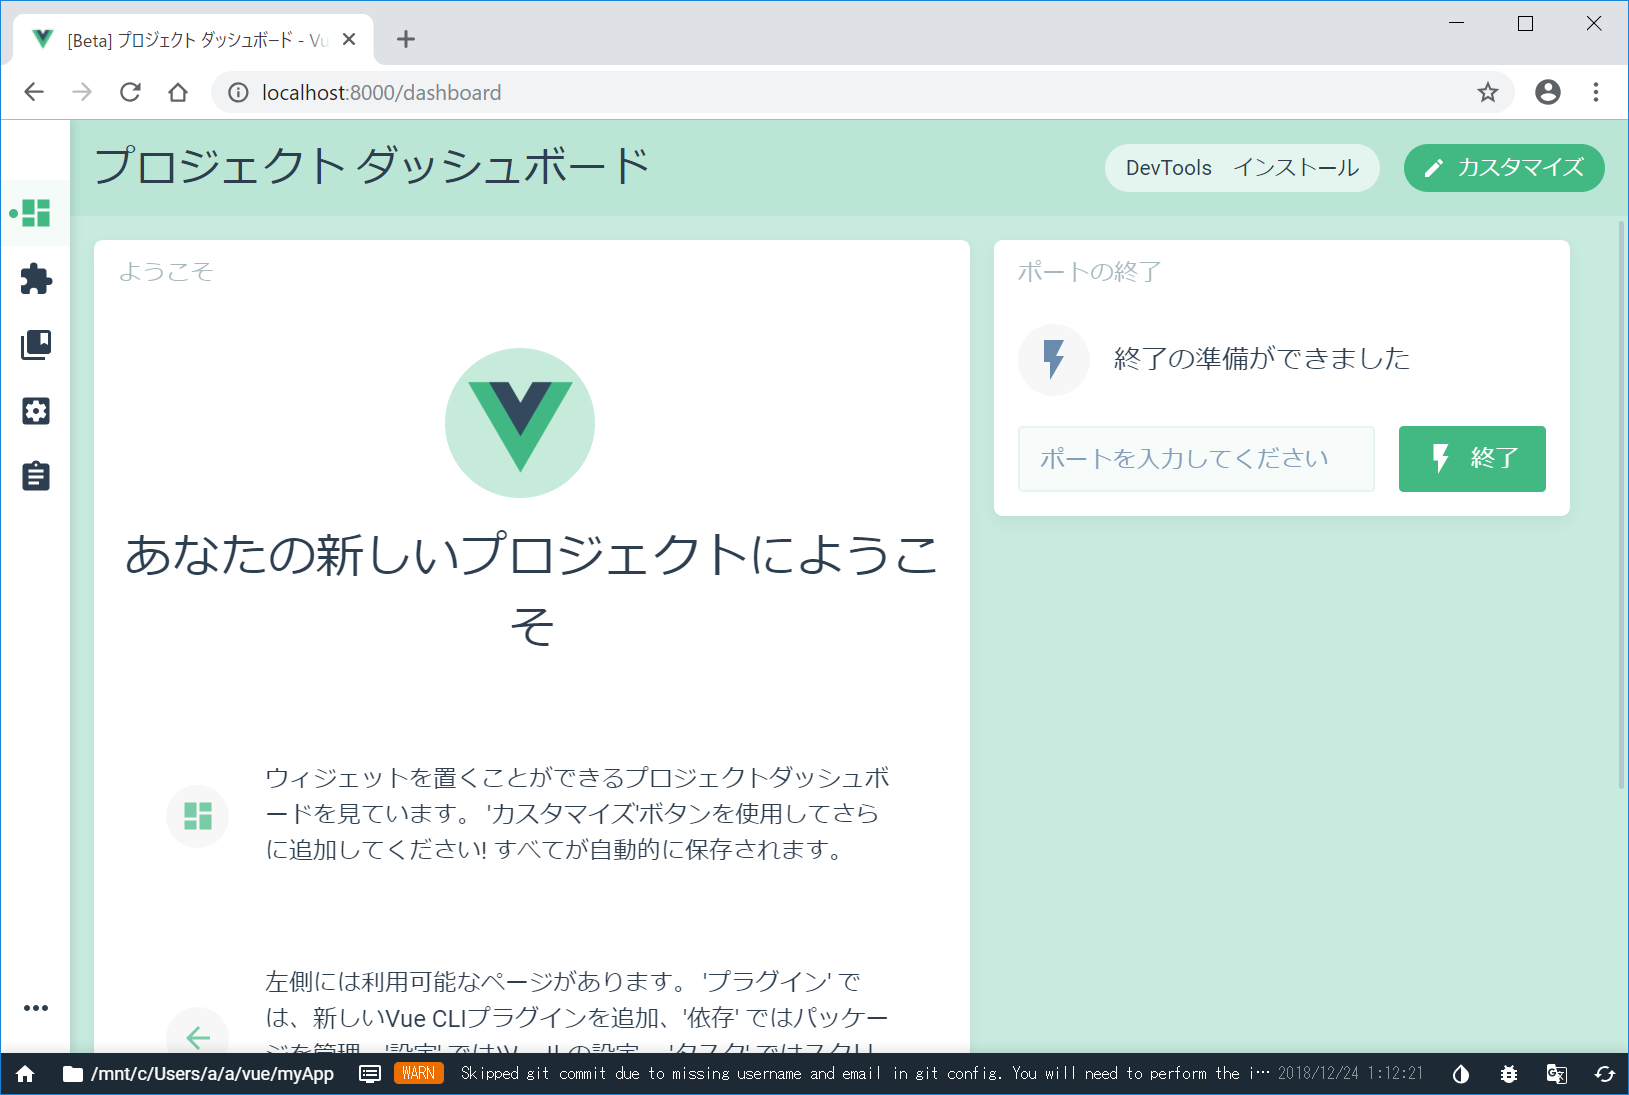Click the reset refresh icon in status bar
Image resolution: width=1629 pixels, height=1095 pixels.
[x=1605, y=1074]
